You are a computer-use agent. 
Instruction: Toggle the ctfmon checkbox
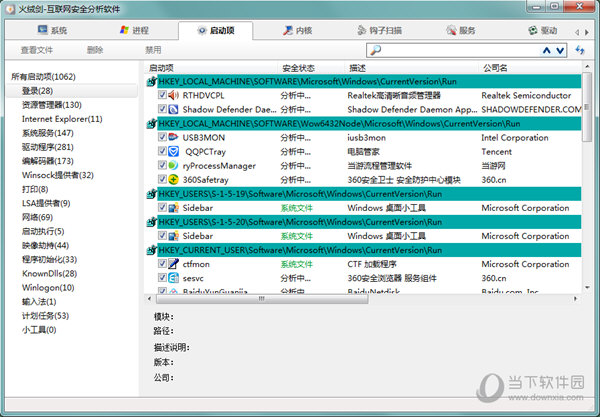click(x=162, y=264)
